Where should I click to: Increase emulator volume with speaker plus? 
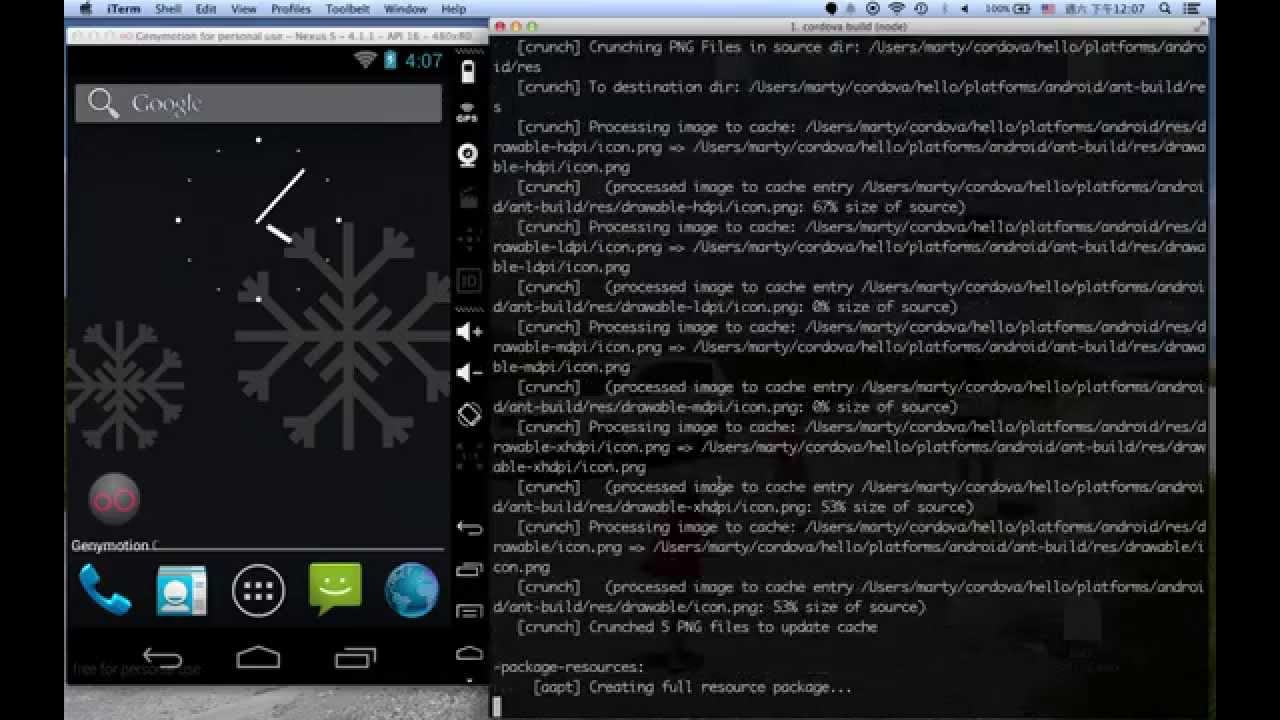pos(469,331)
